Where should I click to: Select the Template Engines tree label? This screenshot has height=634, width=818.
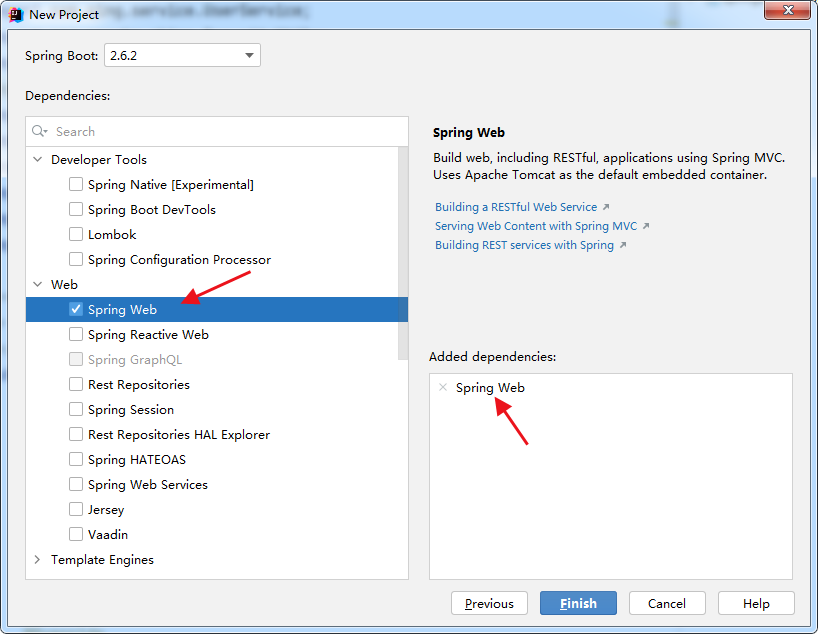(102, 559)
